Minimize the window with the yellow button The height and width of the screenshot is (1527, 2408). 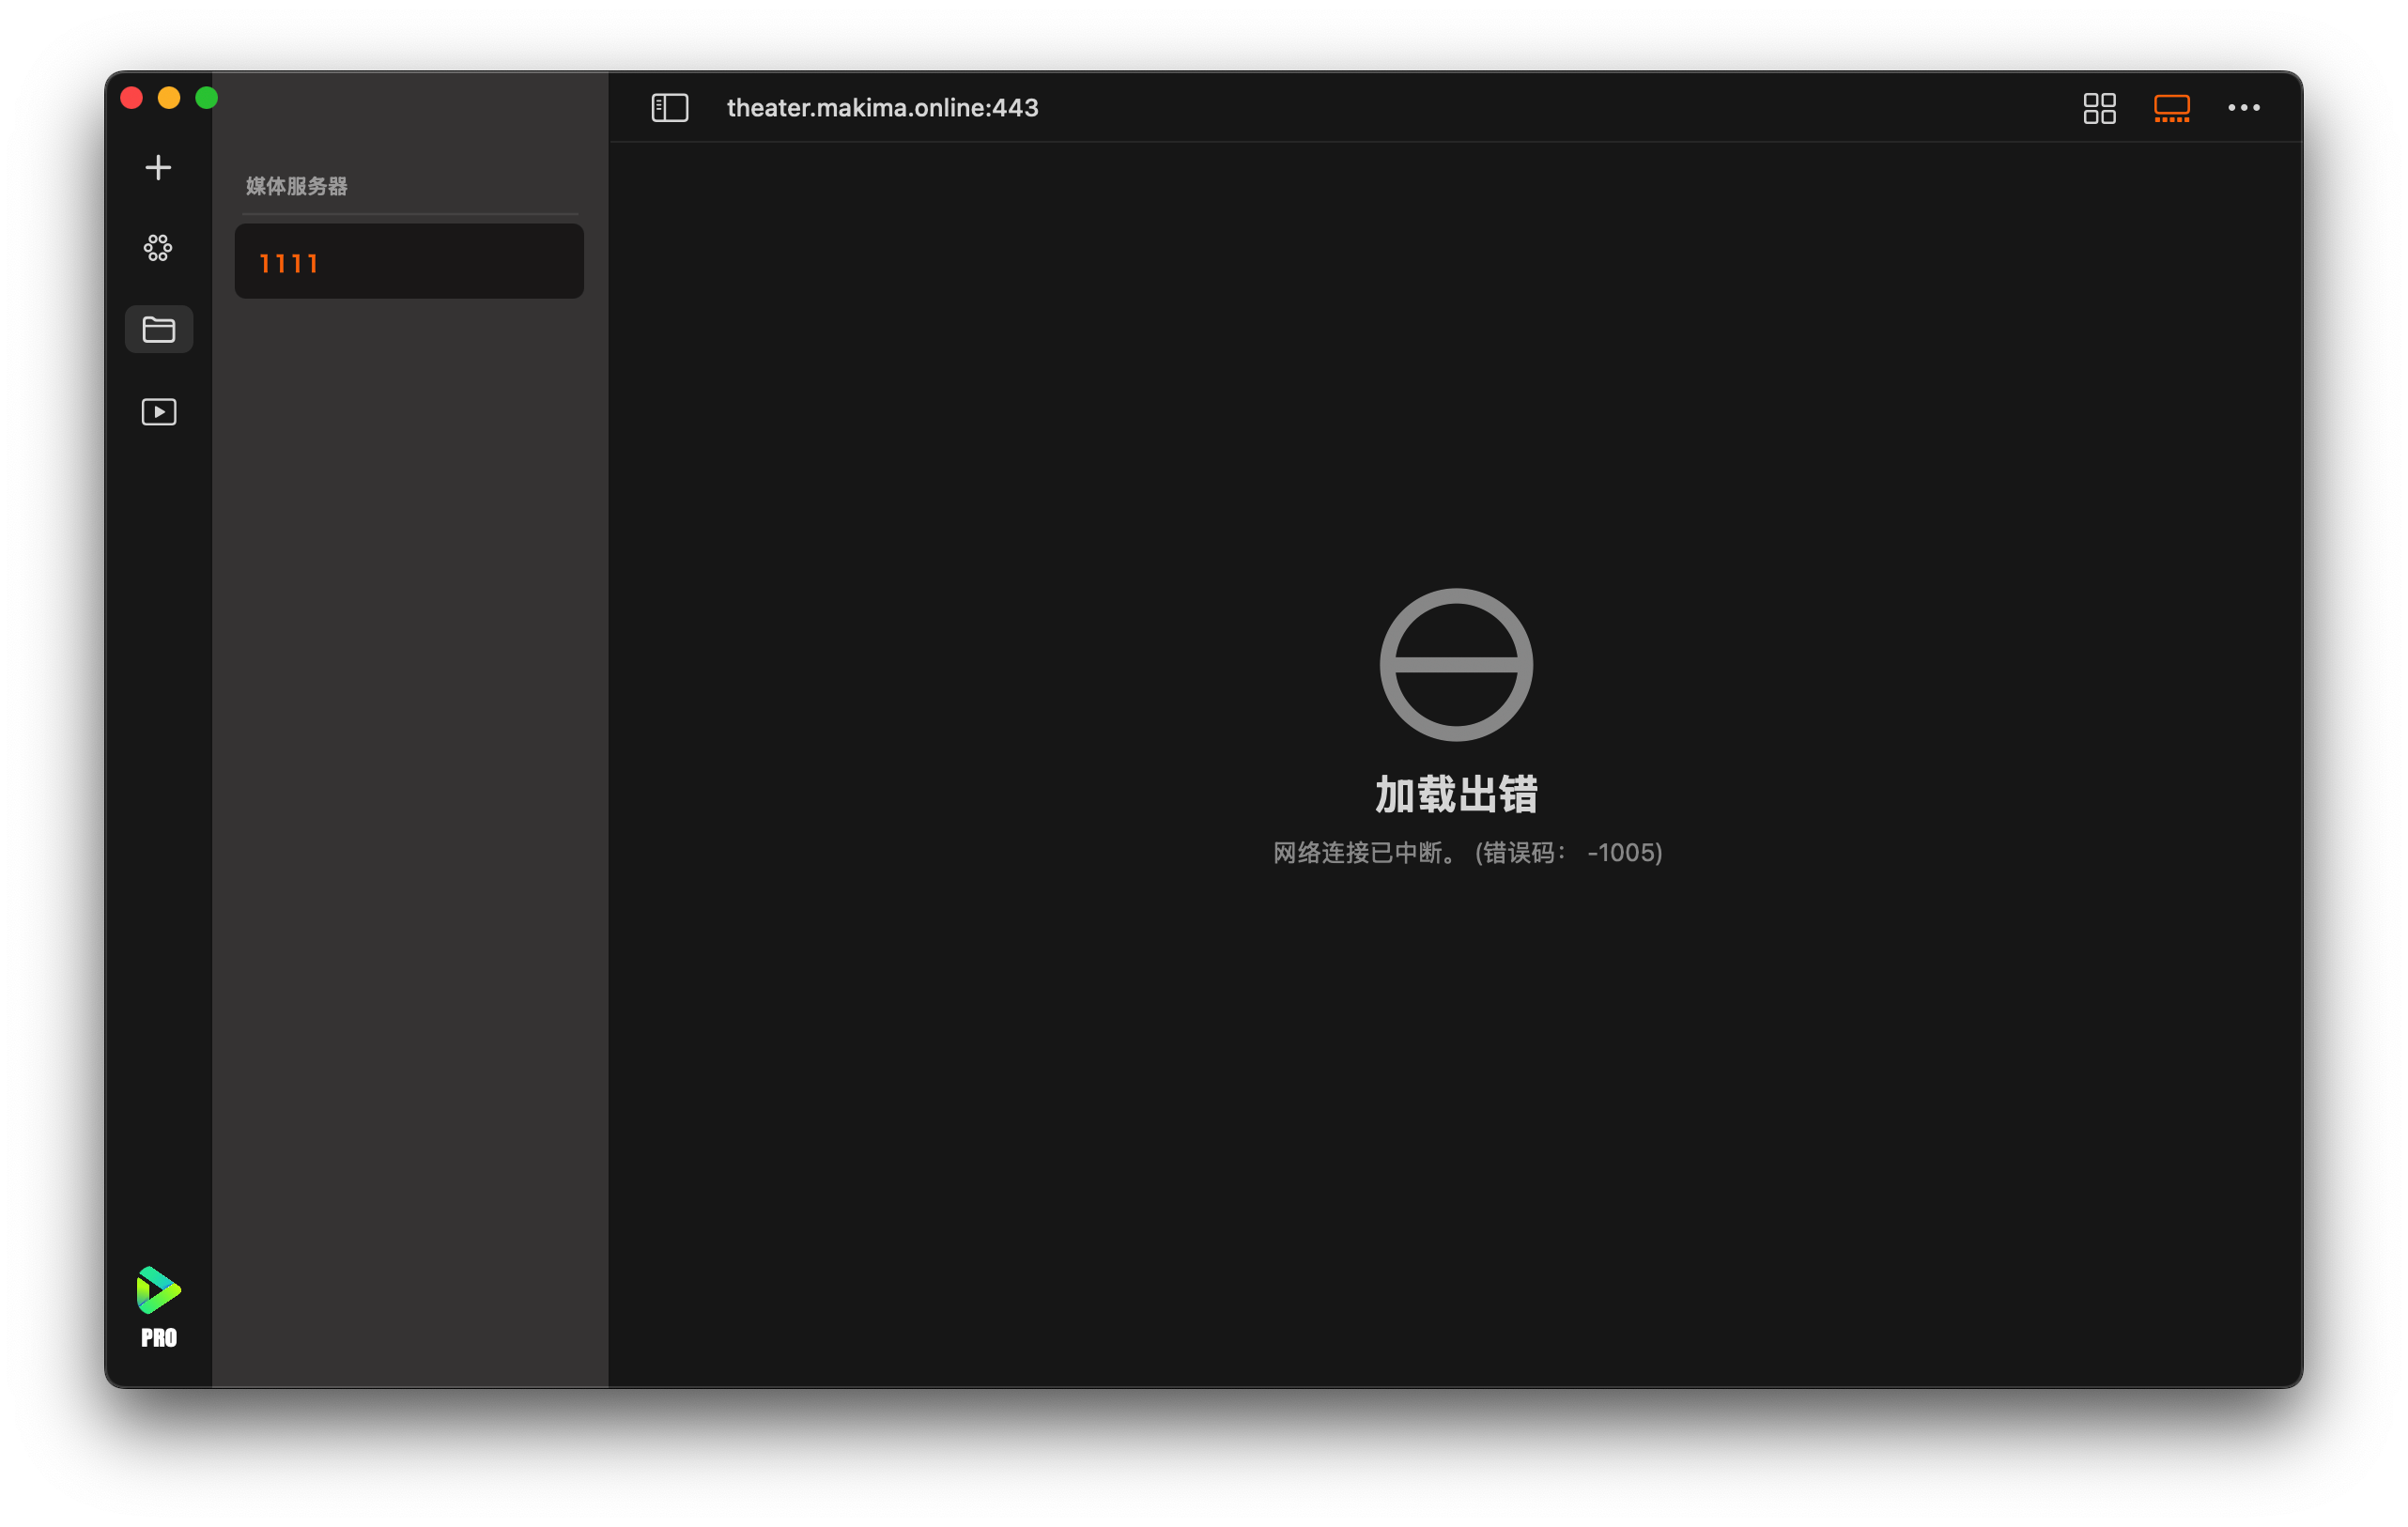coord(169,98)
